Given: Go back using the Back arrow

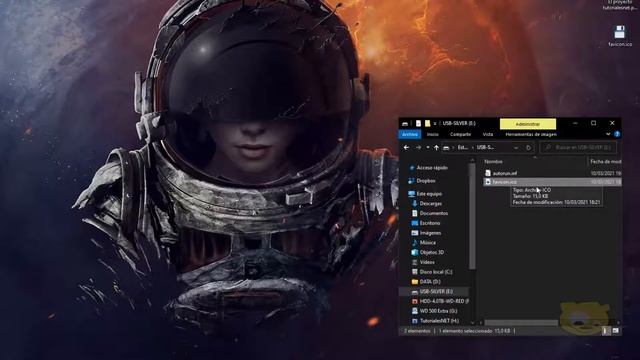Looking at the screenshot, I should click(x=406, y=147).
